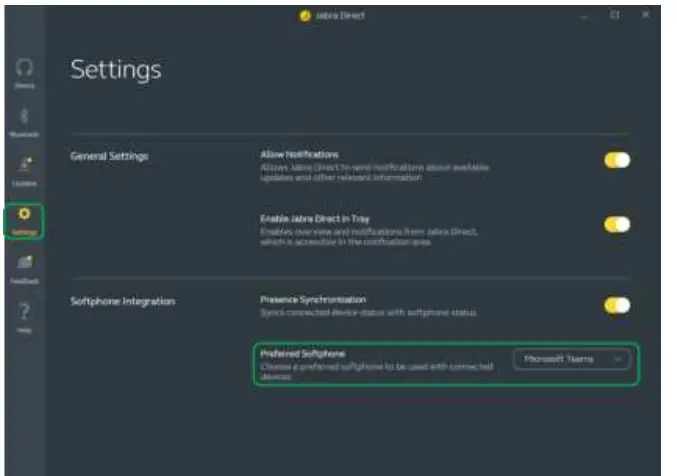The width and height of the screenshot is (677, 476).
Task: Click the chevron arrow beside Microsoft Teams
Action: coord(619,359)
